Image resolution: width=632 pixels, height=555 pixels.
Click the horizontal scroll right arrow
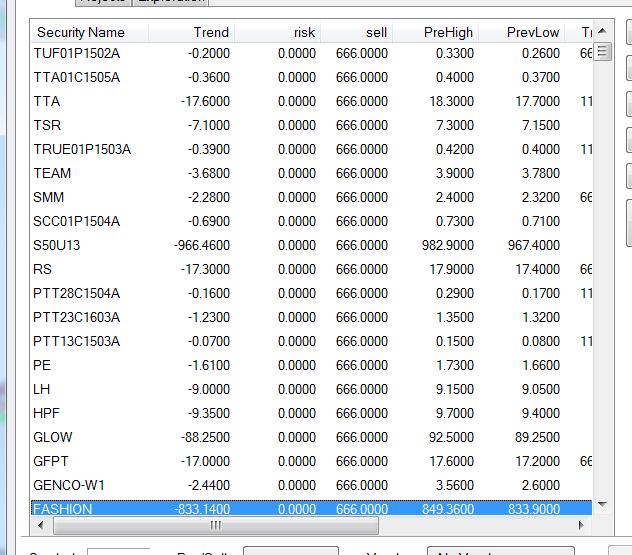point(581,525)
